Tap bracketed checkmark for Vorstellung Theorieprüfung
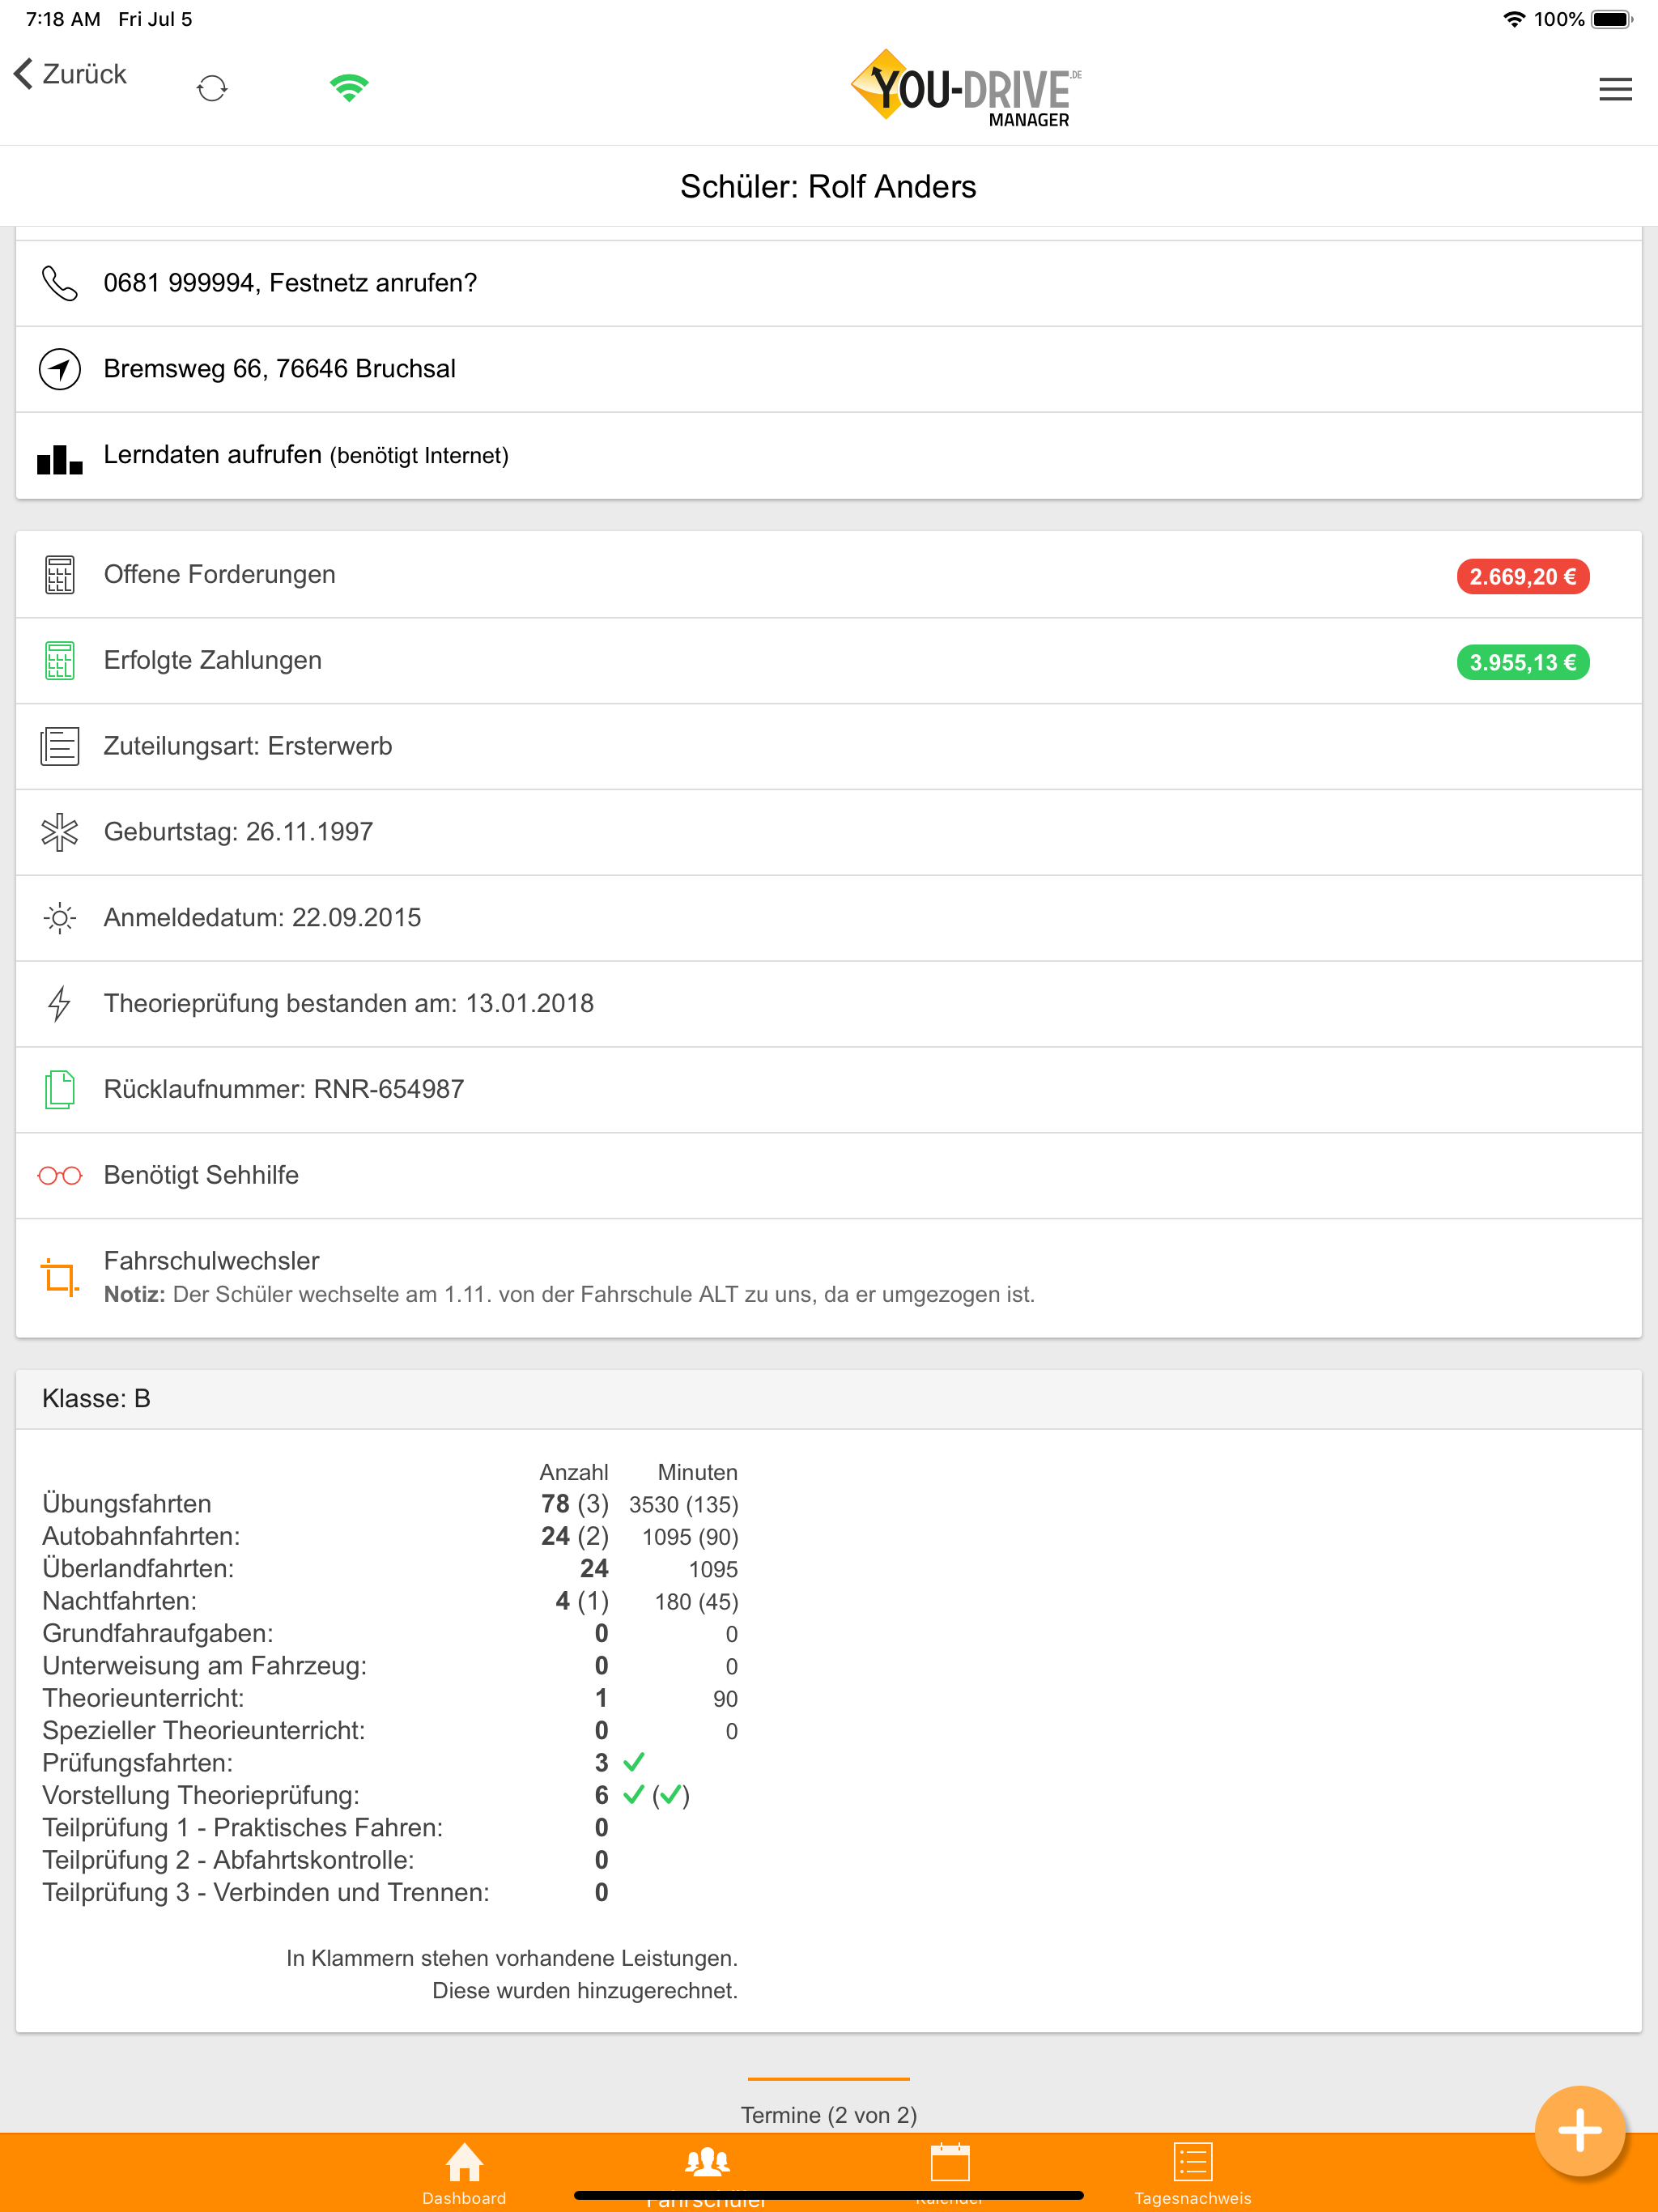The height and width of the screenshot is (2212, 1658). pos(670,1796)
